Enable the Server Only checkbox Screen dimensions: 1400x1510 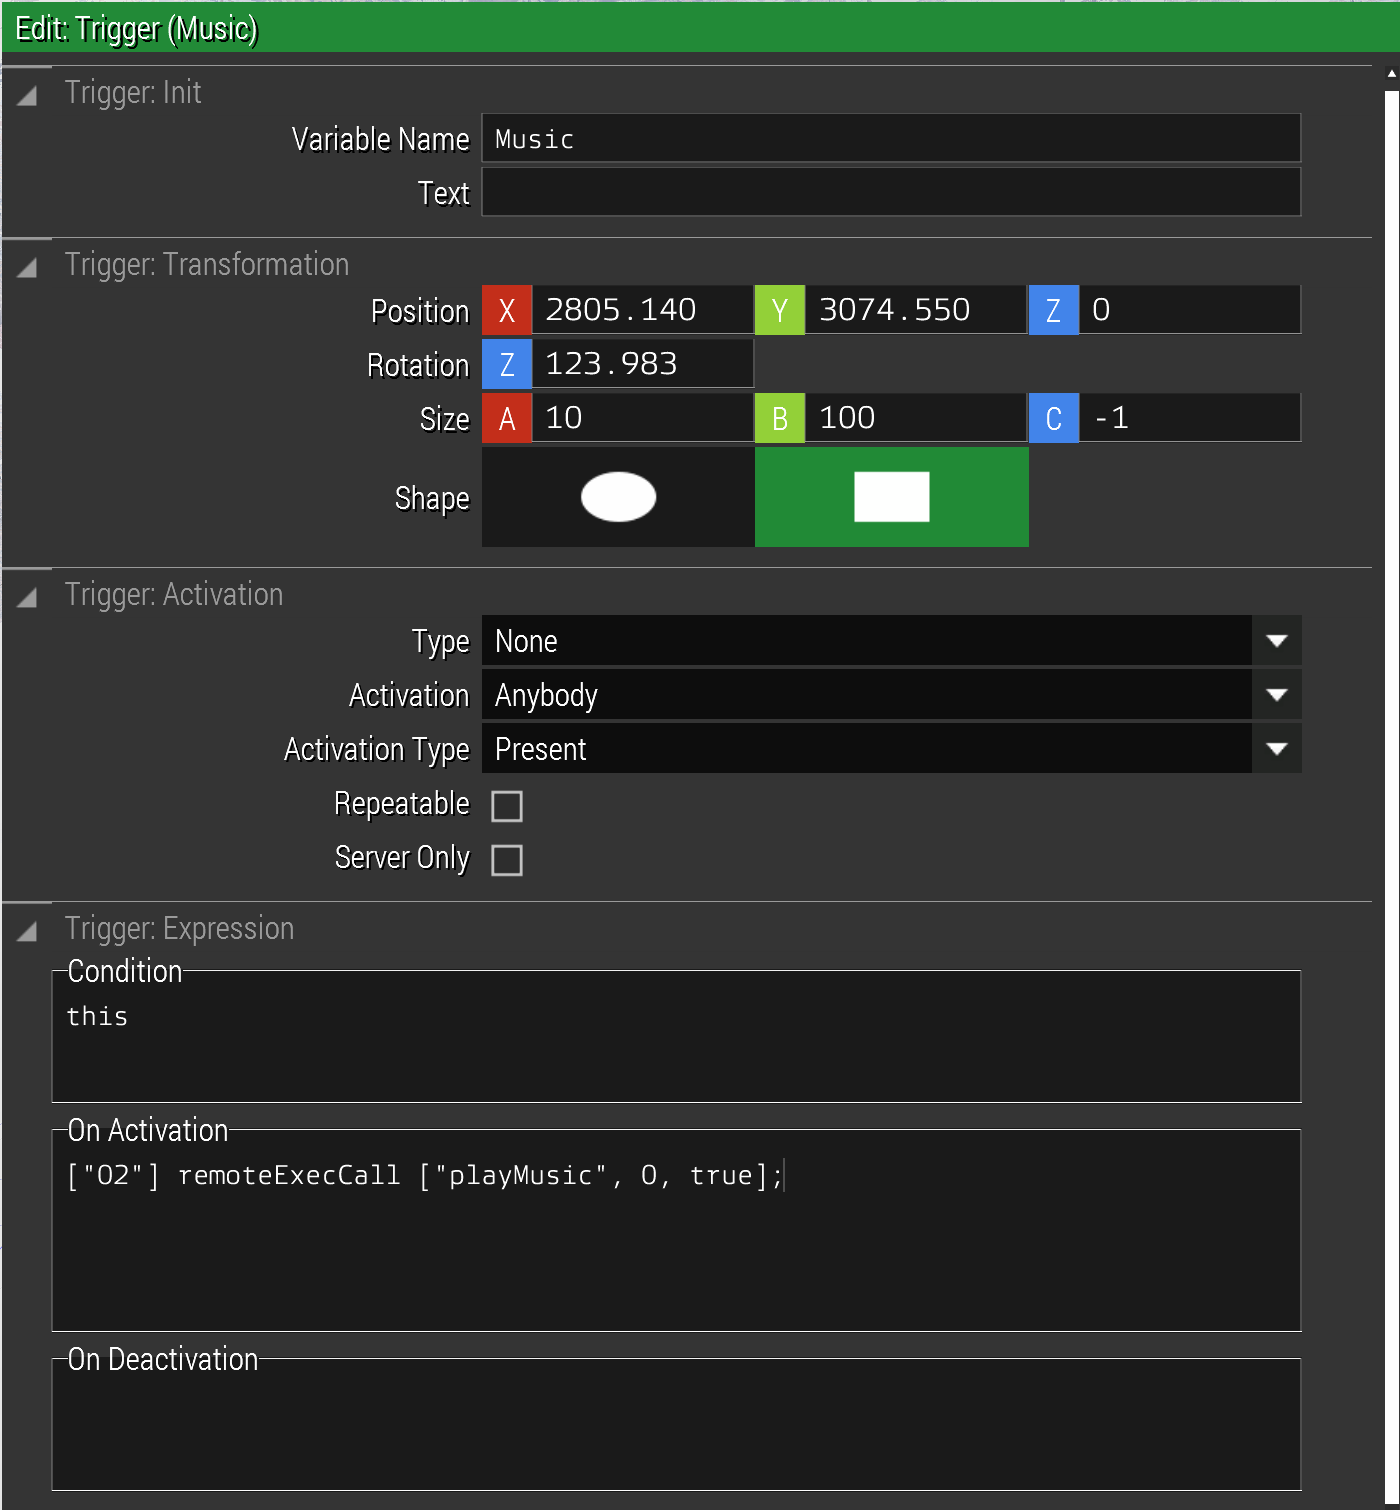[x=507, y=860]
